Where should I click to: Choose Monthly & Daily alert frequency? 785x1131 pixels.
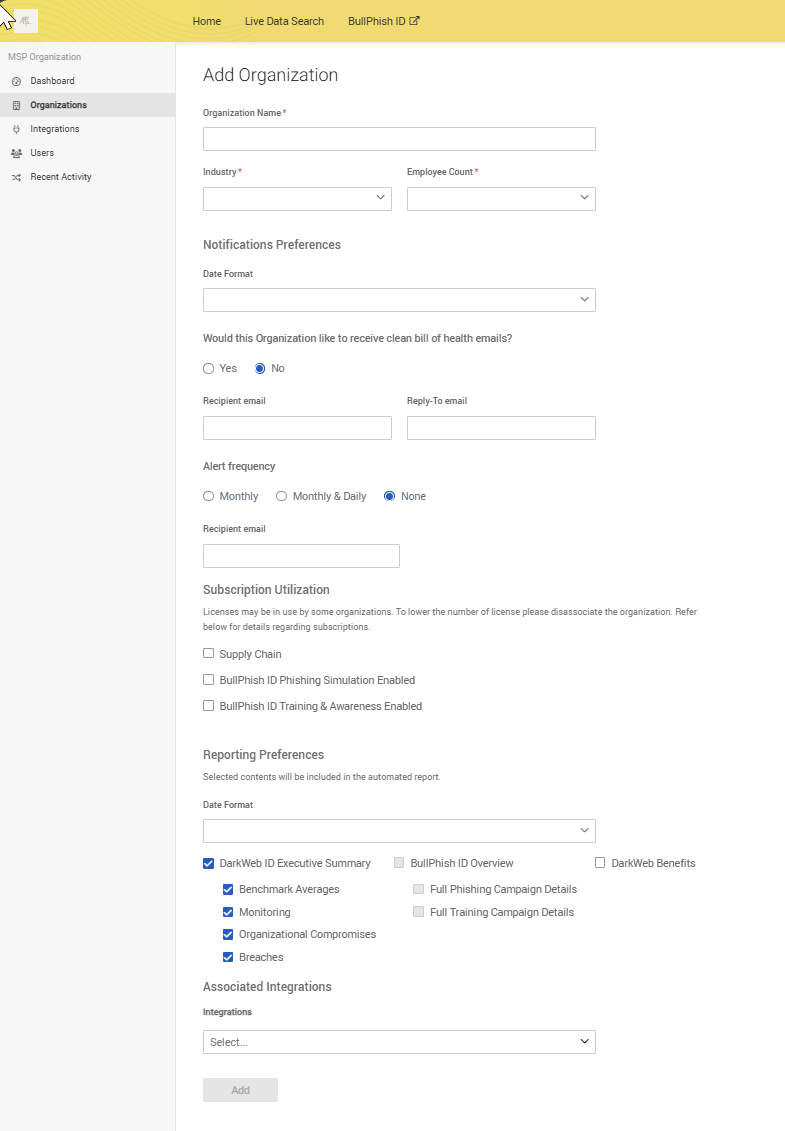(282, 496)
